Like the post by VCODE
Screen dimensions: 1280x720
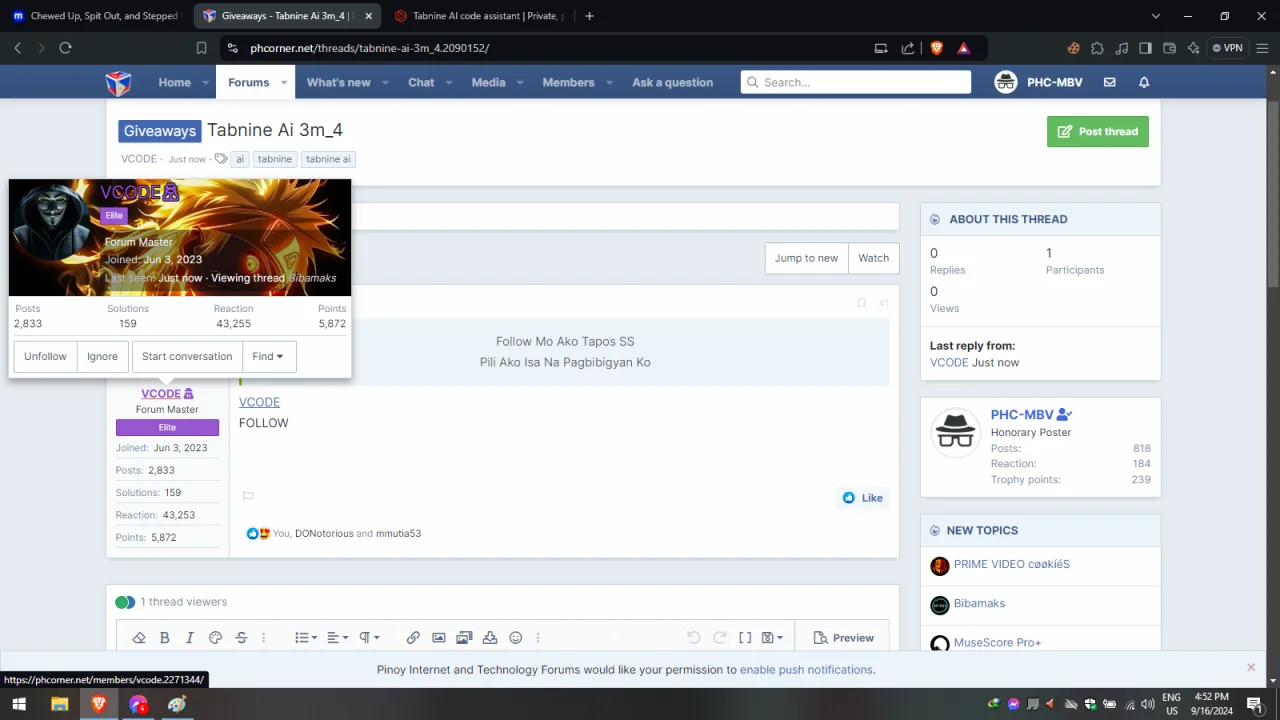coord(862,498)
